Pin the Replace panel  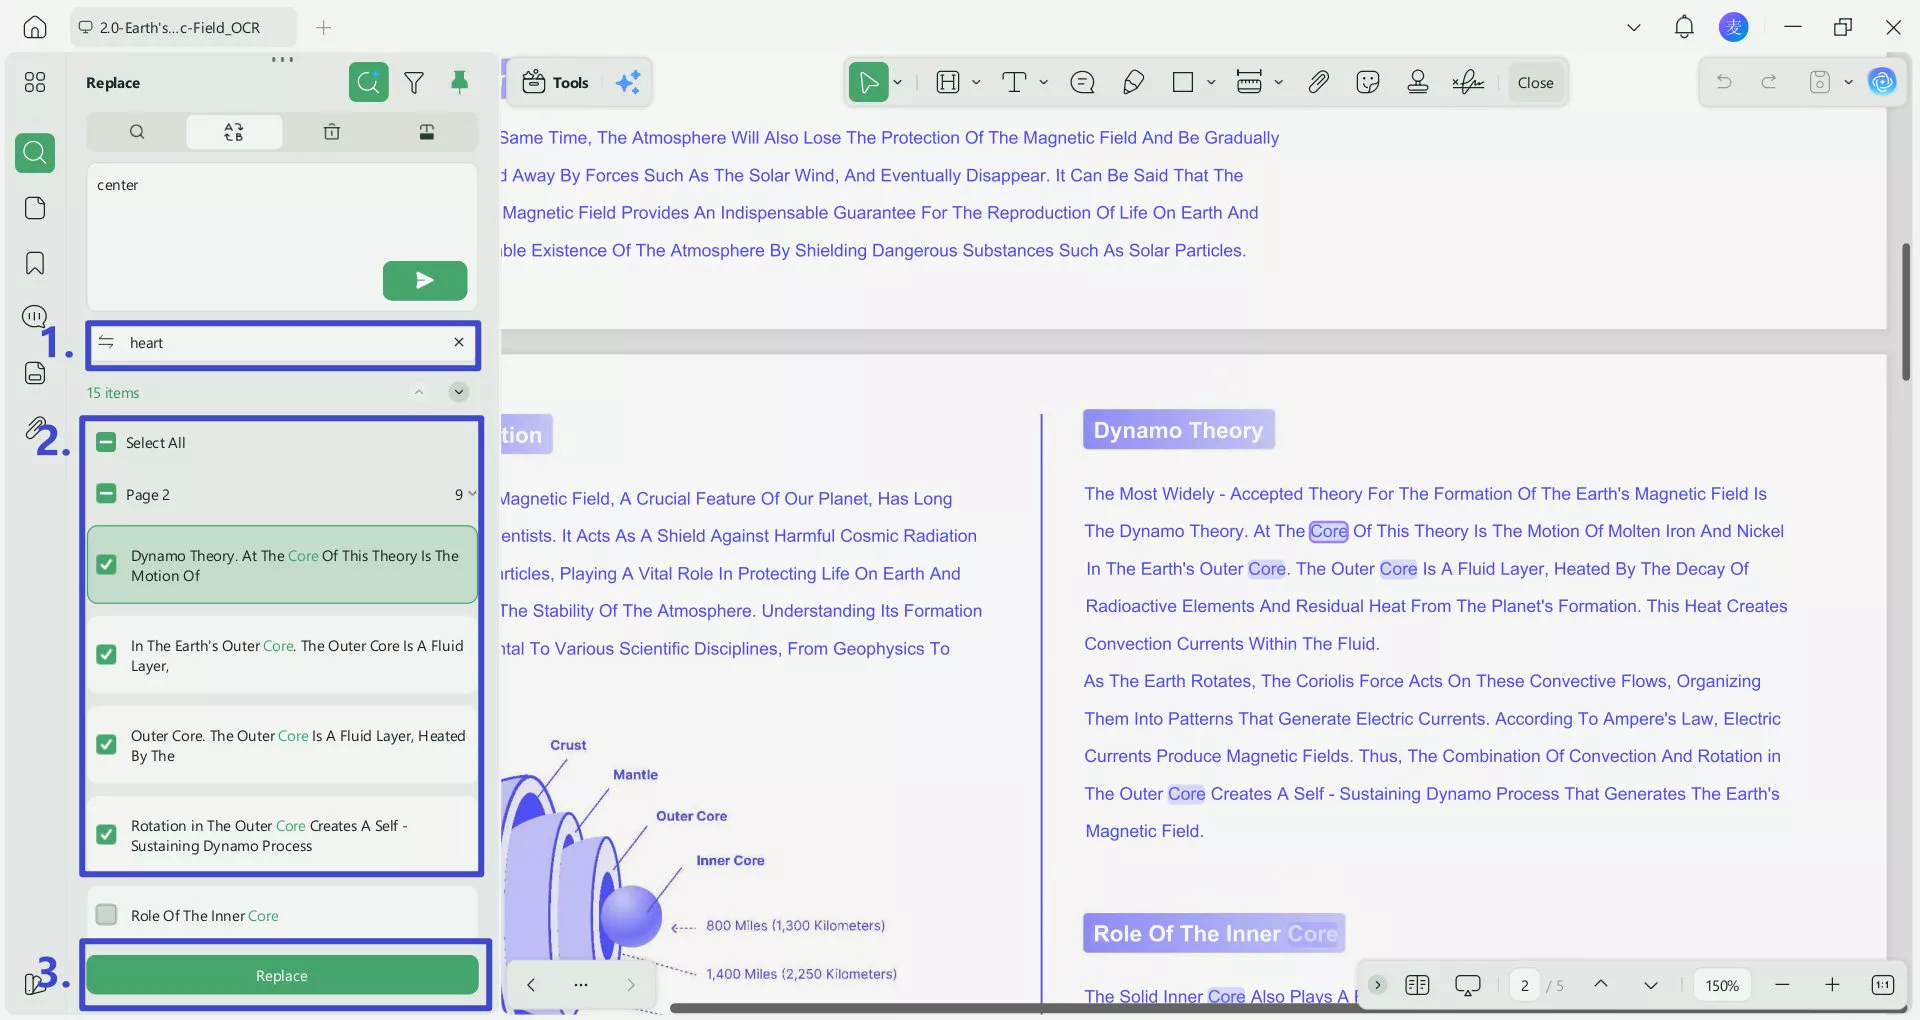(x=460, y=83)
